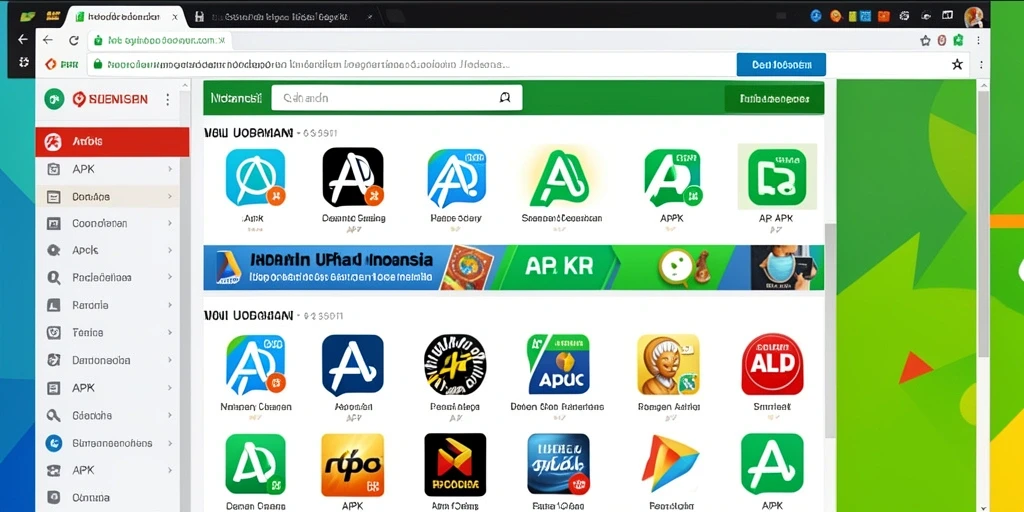The width and height of the screenshot is (1024, 512).
Task: Focus the browser address bar URL
Action: click(x=160, y=40)
